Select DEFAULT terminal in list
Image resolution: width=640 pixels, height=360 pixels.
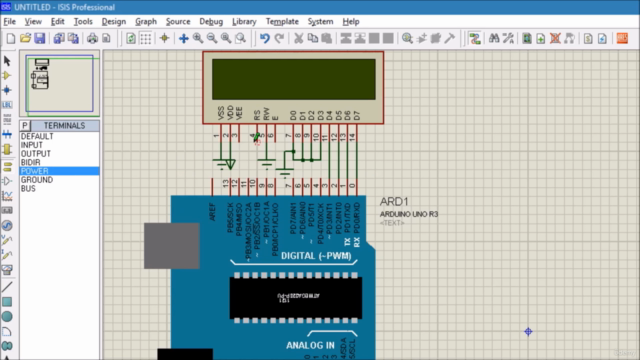(59, 136)
